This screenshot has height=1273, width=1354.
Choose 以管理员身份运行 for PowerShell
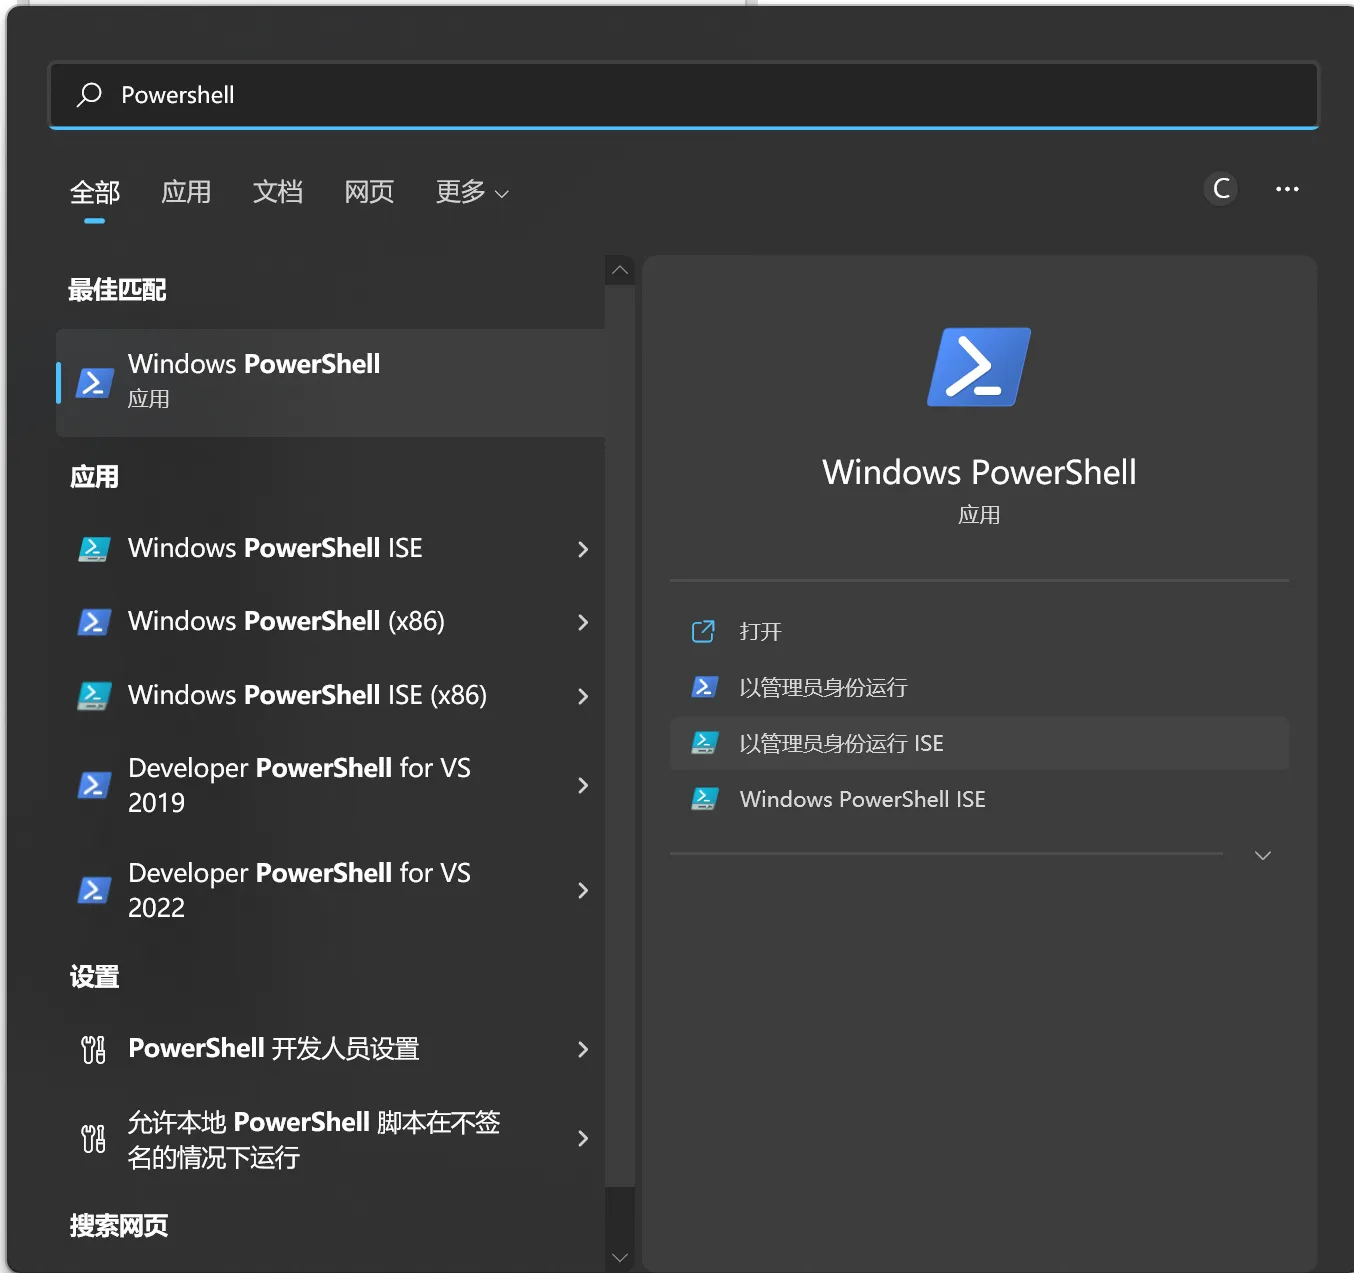point(822,688)
